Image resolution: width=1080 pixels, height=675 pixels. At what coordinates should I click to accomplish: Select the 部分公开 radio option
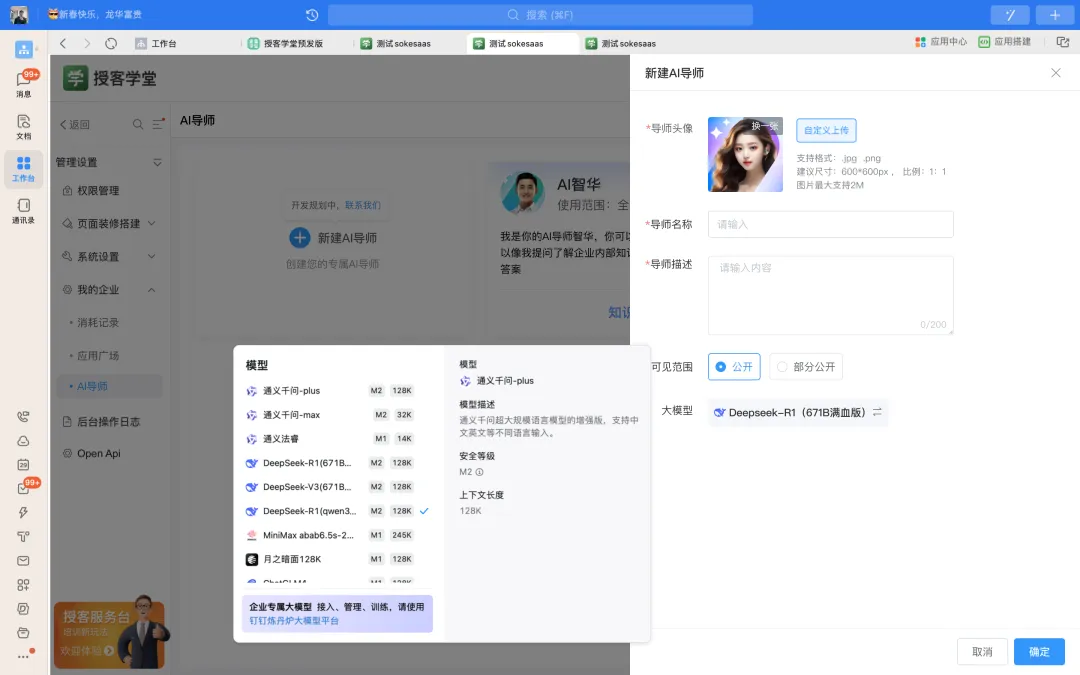[x=805, y=367]
